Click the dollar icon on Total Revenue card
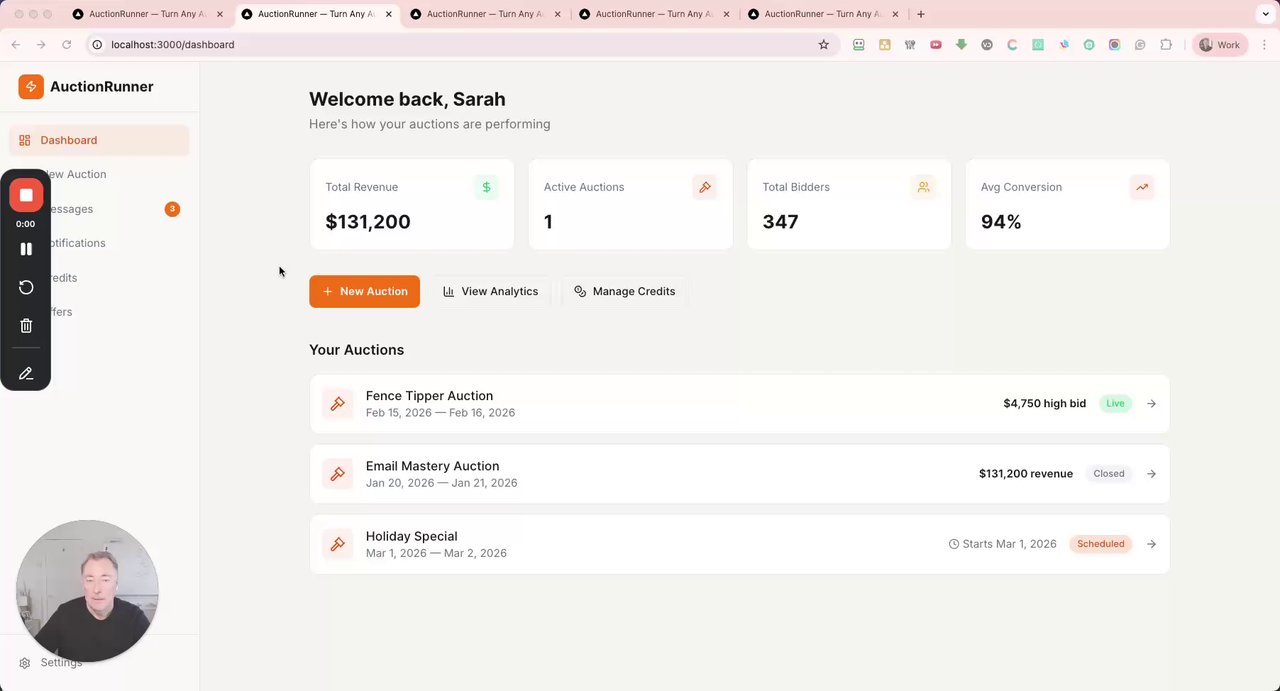 (486, 187)
